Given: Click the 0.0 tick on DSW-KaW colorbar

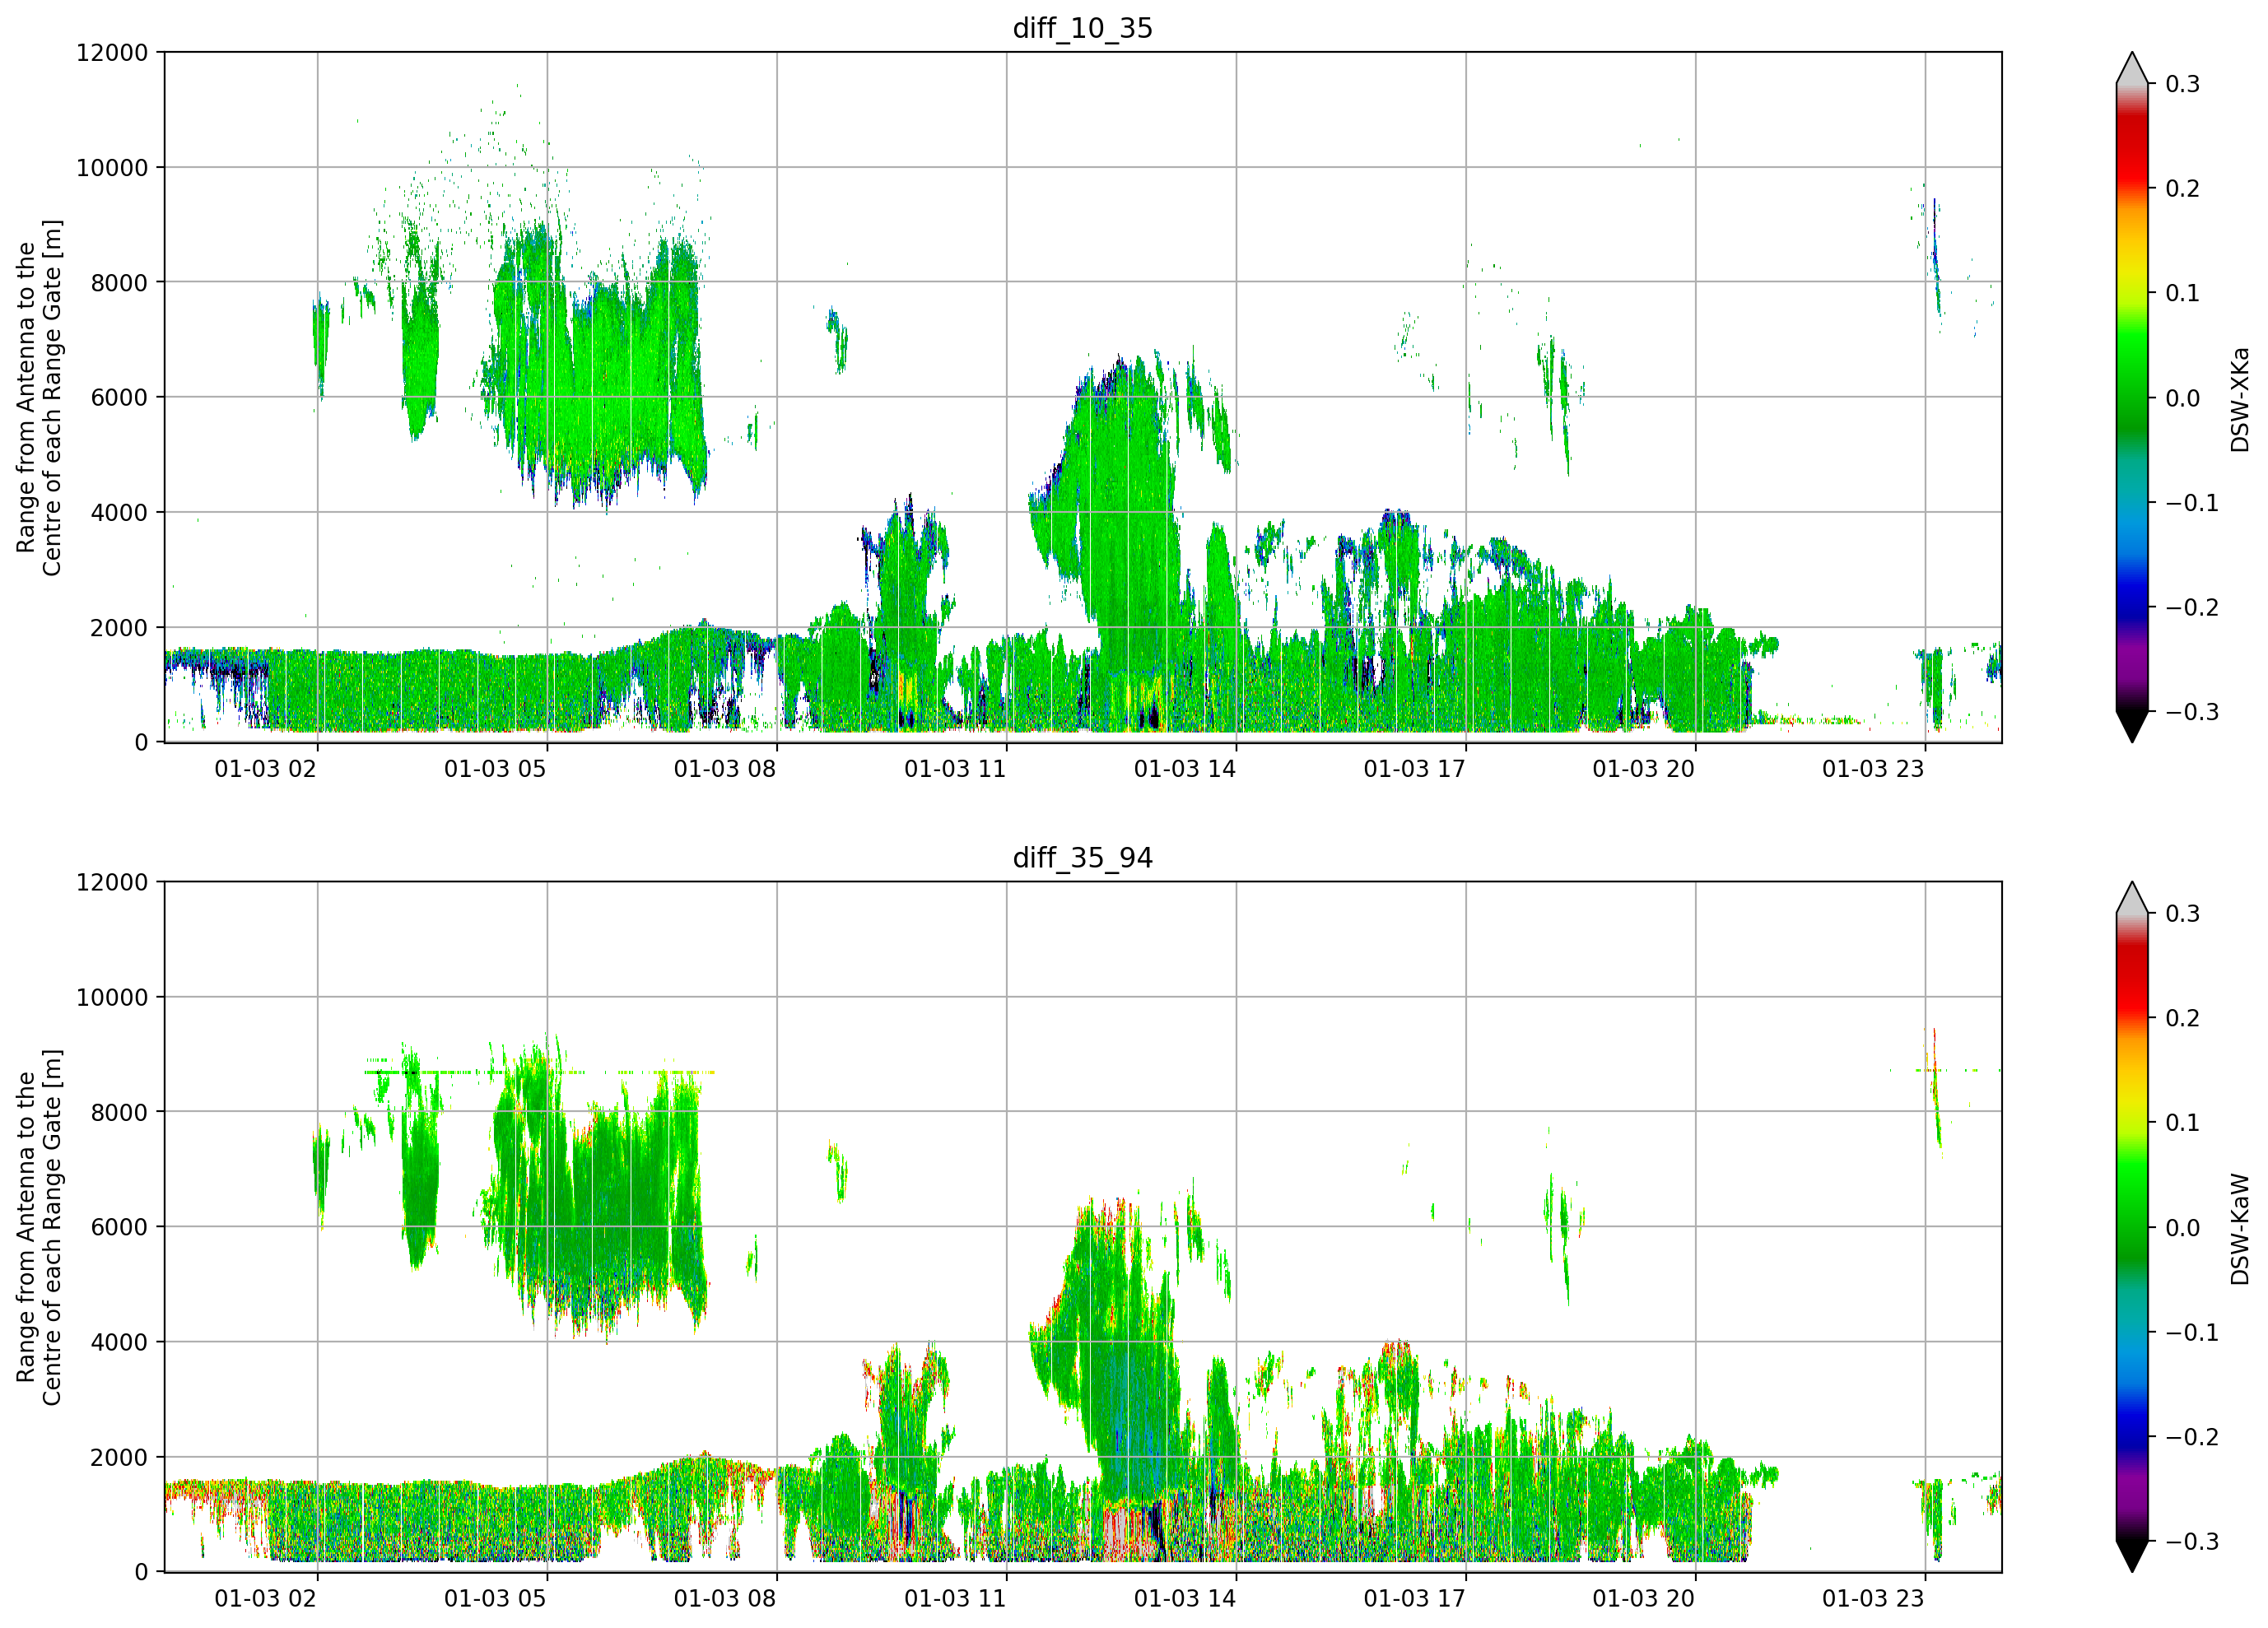Looking at the screenshot, I should pos(2183,1228).
